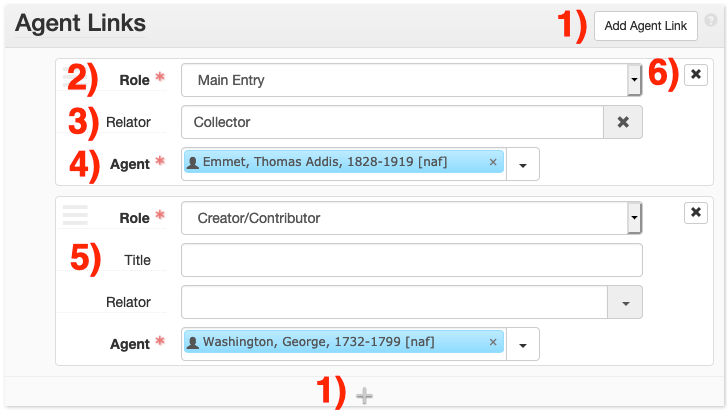This screenshot has width=727, height=413.
Task: Remove the Main Entry agent link
Action: 697,73
